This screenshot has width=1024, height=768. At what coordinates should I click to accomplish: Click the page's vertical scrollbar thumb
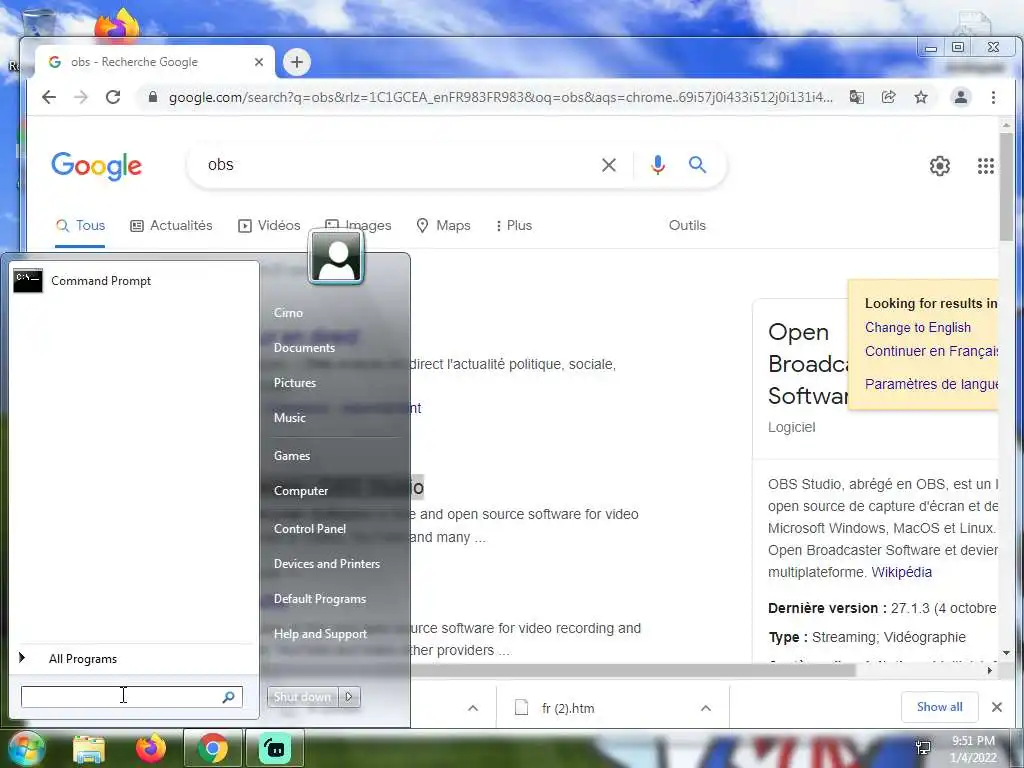[1006, 187]
